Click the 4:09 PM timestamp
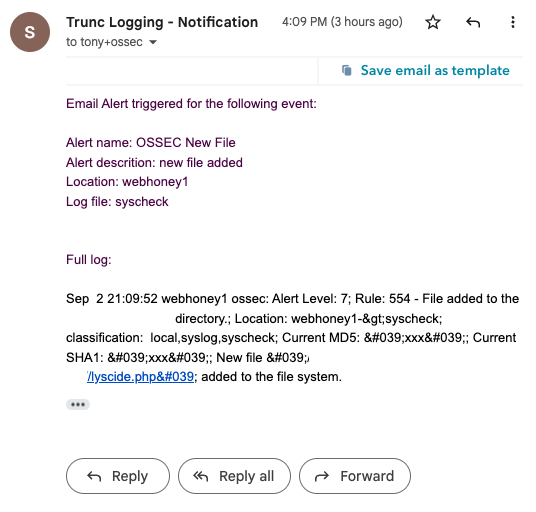This screenshot has height=512, width=536. (x=342, y=22)
